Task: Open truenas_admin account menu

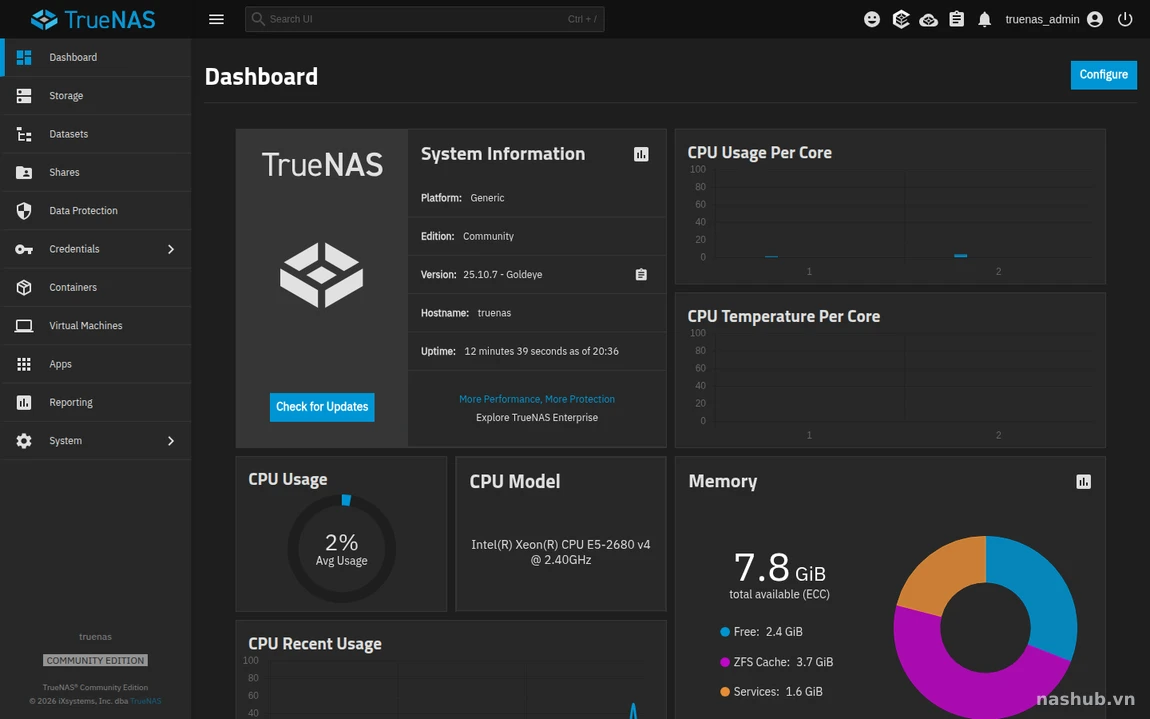Action: click(x=1054, y=19)
